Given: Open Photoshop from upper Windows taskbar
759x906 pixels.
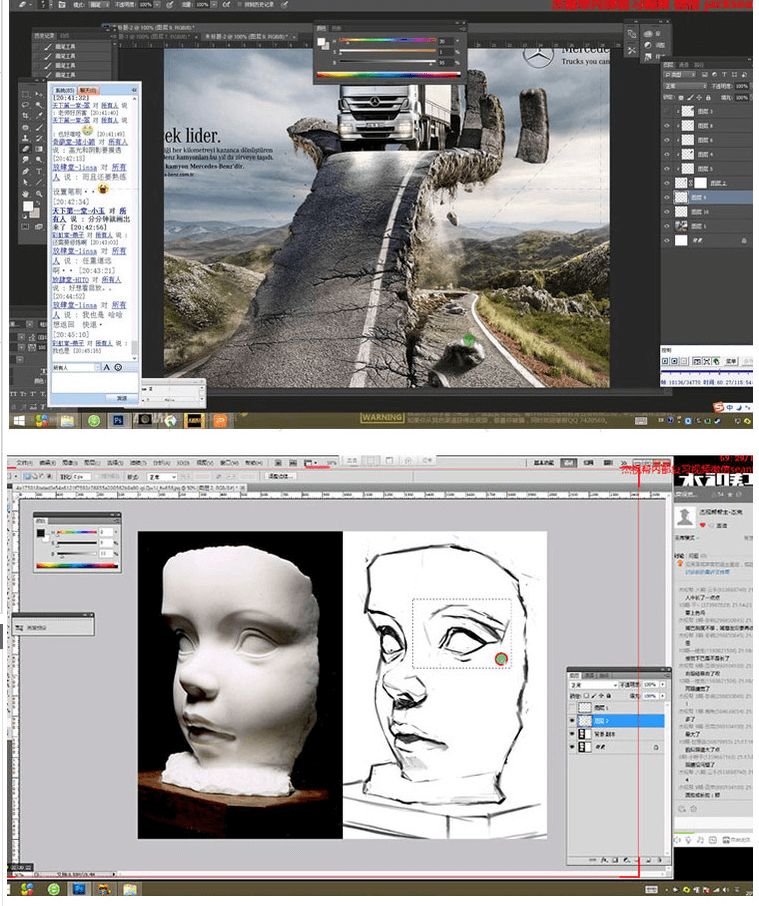Looking at the screenshot, I should 118,421.
